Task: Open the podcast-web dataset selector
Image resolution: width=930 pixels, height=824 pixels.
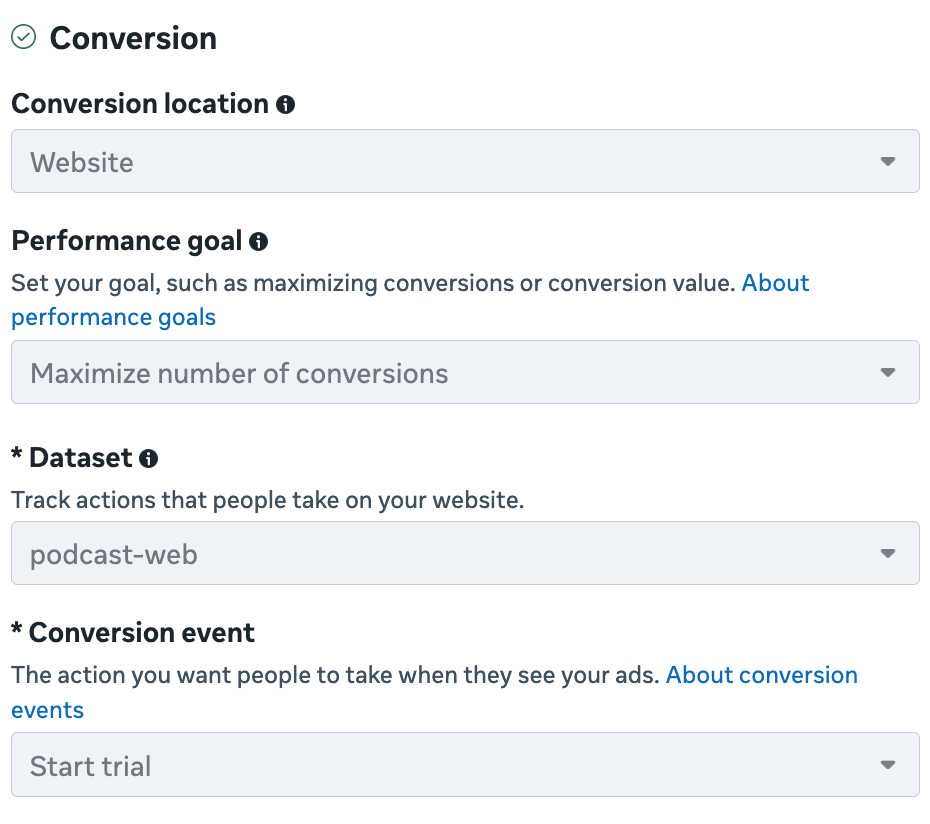Action: pos(465,553)
